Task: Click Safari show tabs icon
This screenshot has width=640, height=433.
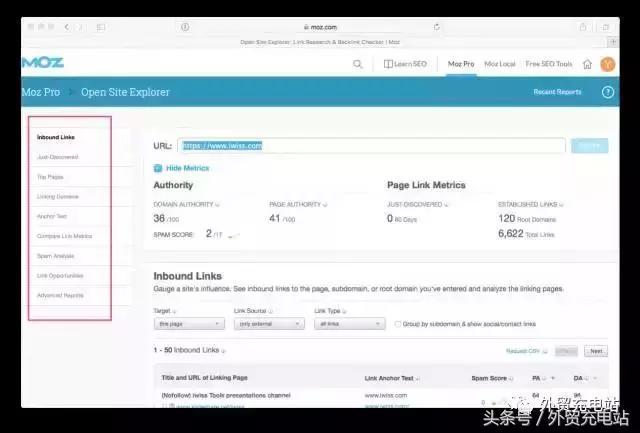Action: pyautogui.click(x=606, y=27)
